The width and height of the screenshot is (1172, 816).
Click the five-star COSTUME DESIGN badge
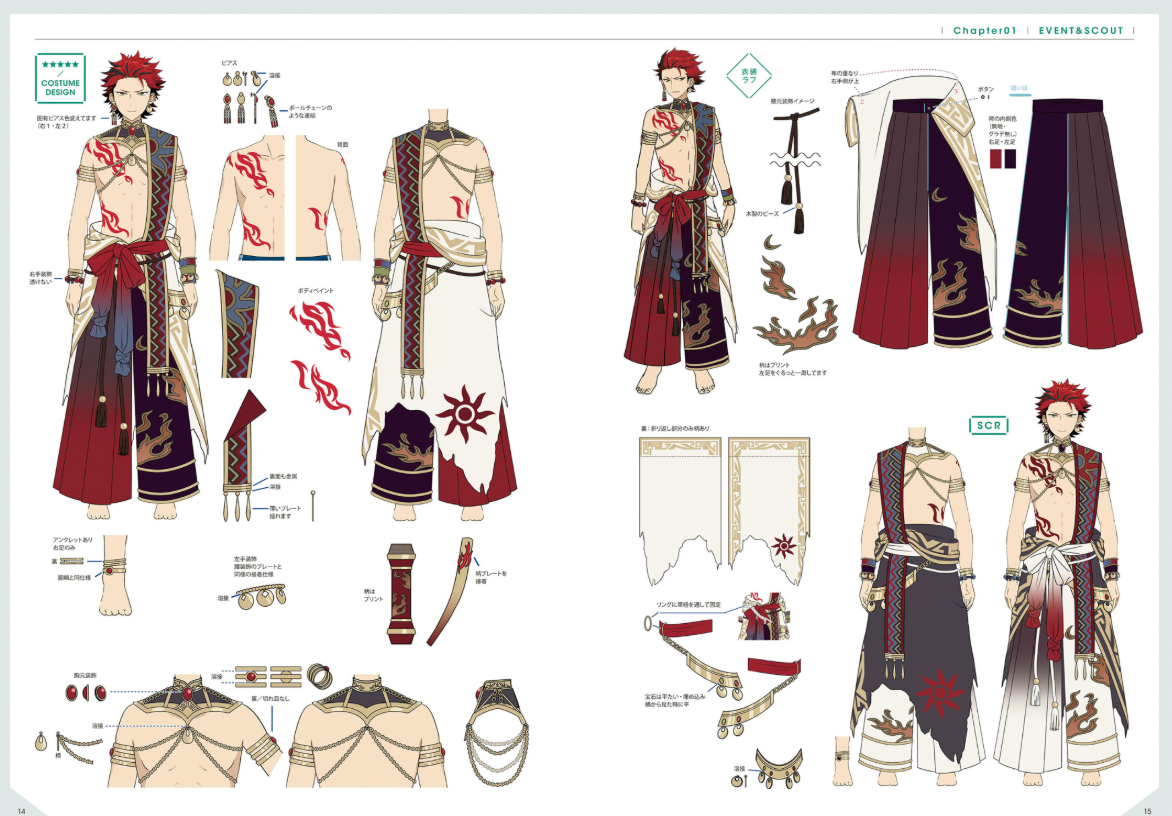pyautogui.click(x=60, y=78)
